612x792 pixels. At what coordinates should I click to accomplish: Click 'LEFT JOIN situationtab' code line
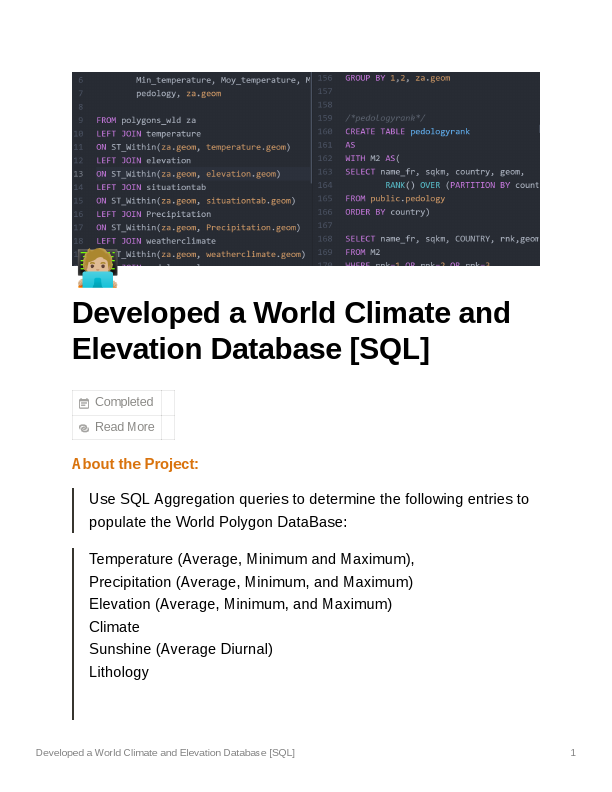coord(151,187)
